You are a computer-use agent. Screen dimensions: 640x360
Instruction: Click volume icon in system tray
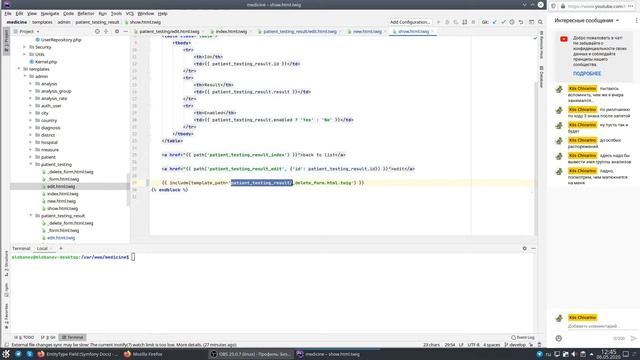click(574, 354)
